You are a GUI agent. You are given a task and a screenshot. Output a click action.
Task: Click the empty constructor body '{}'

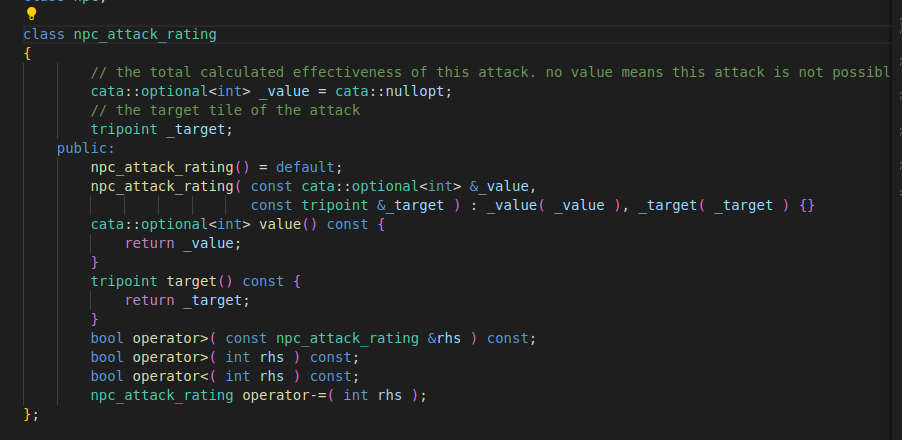point(807,205)
